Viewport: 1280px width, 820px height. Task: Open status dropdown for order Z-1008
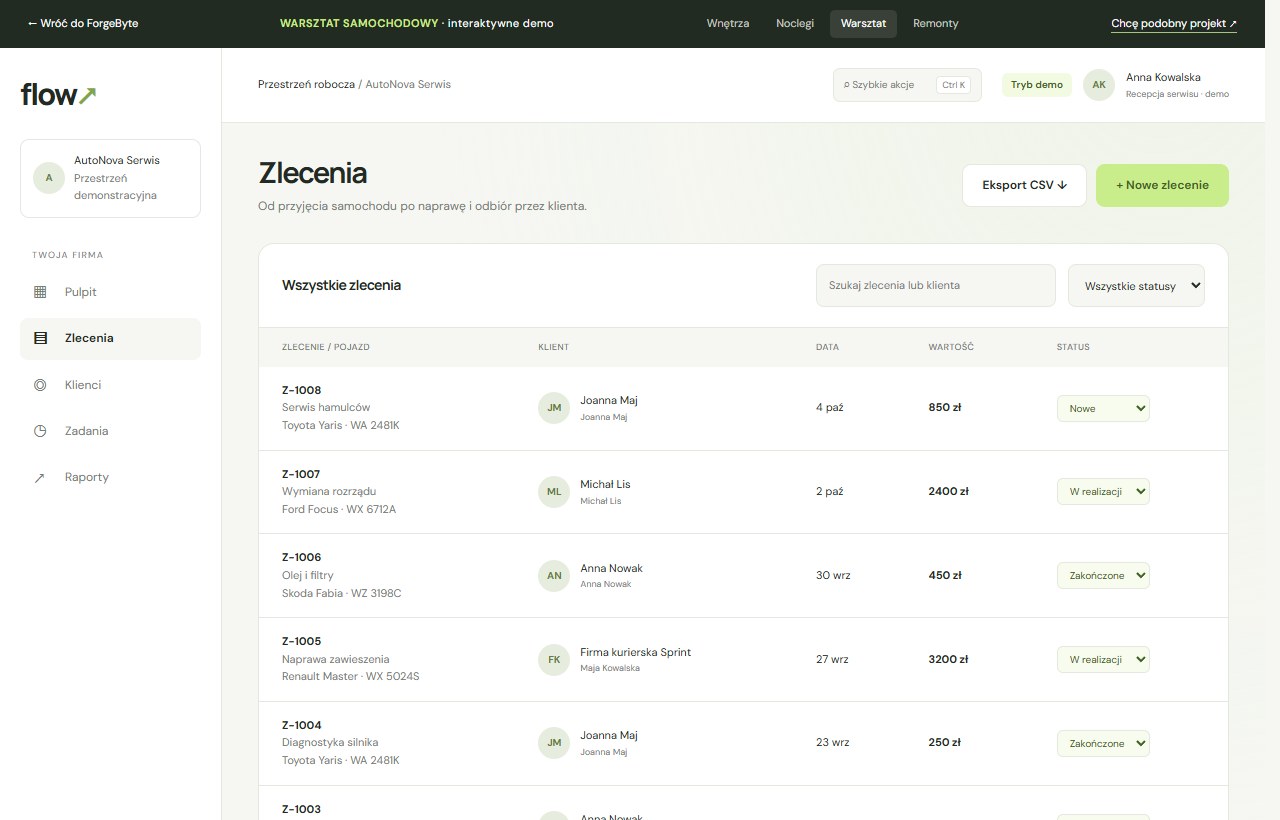click(1103, 408)
